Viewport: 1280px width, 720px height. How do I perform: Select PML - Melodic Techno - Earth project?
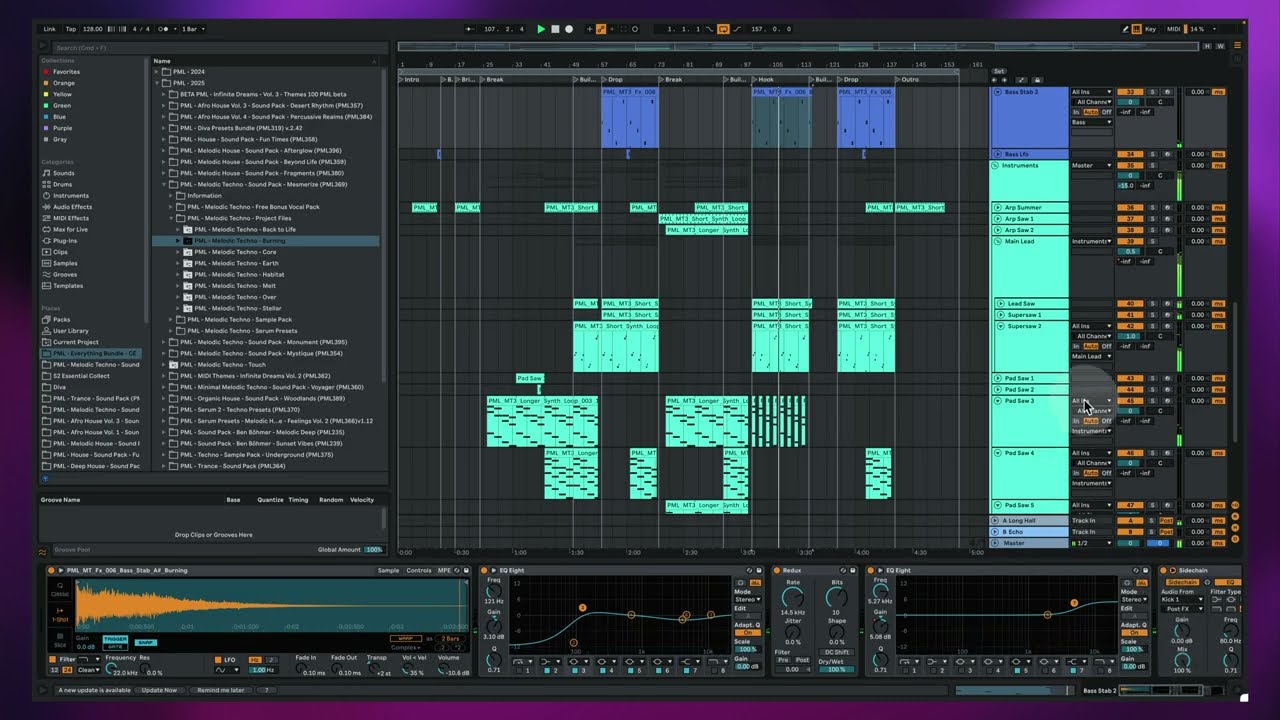[x=236, y=263]
